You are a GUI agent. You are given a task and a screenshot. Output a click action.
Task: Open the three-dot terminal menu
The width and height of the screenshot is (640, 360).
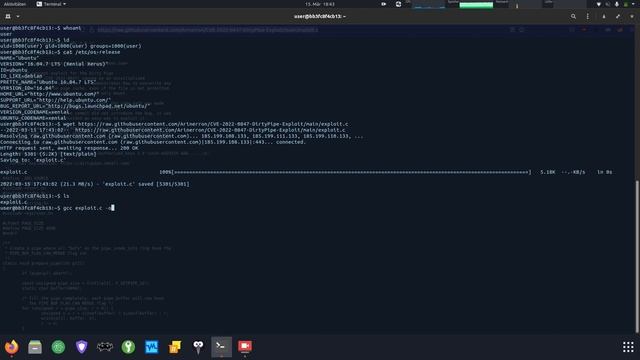click(587, 16)
